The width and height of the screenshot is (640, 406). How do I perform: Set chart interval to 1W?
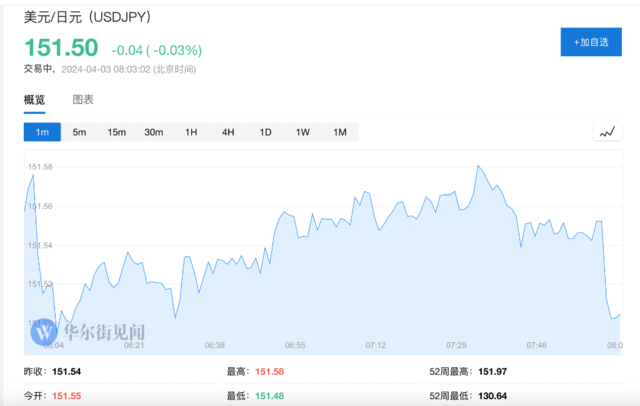click(302, 132)
